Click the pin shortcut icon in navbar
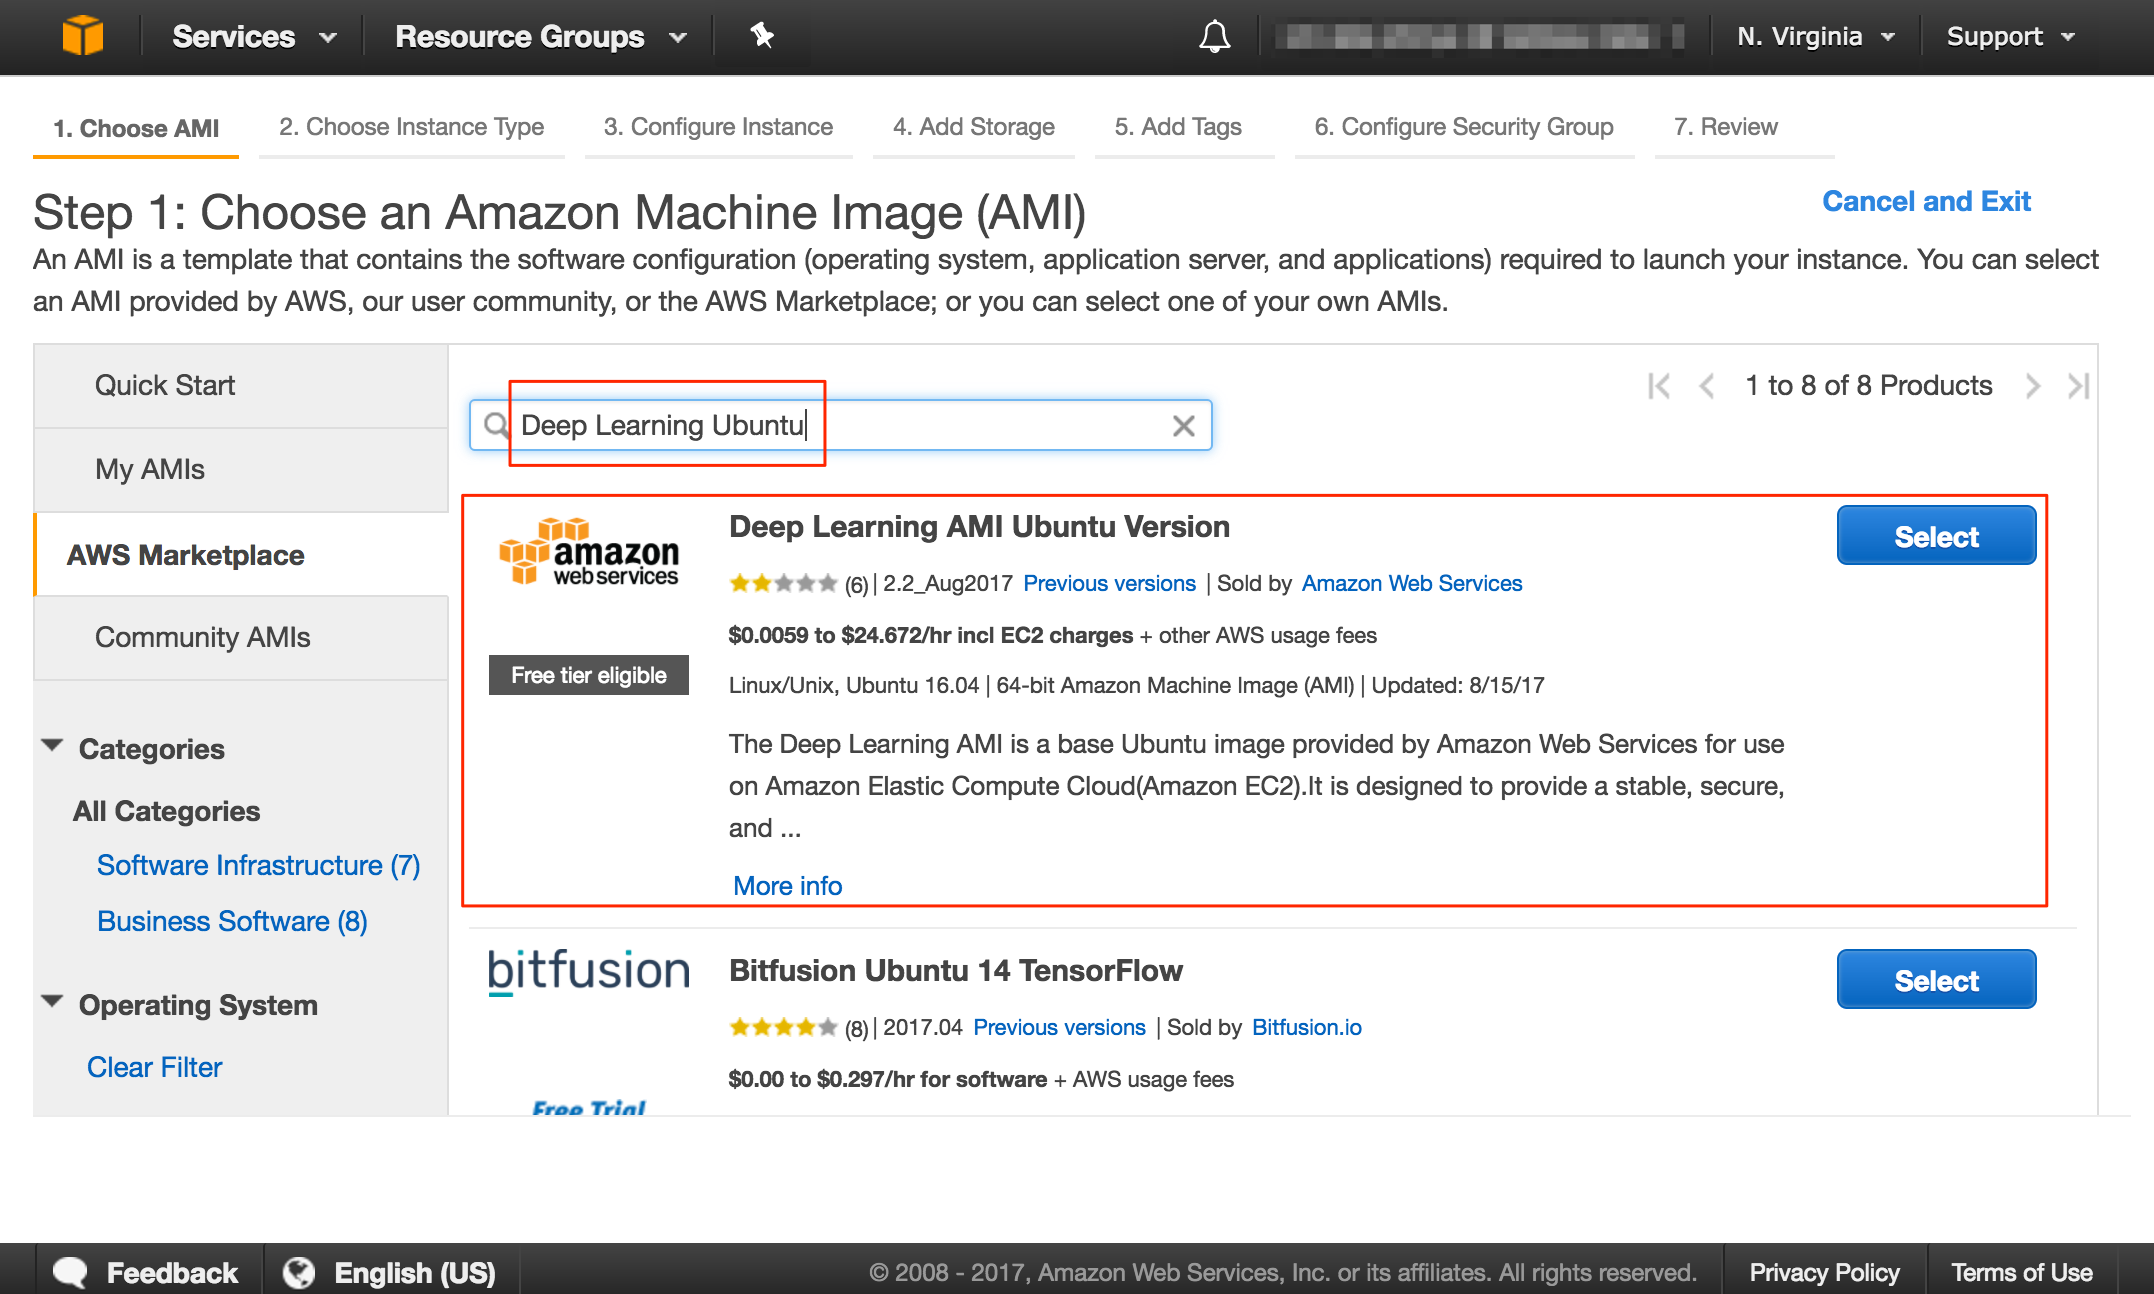This screenshot has height=1294, width=2154. (762, 36)
